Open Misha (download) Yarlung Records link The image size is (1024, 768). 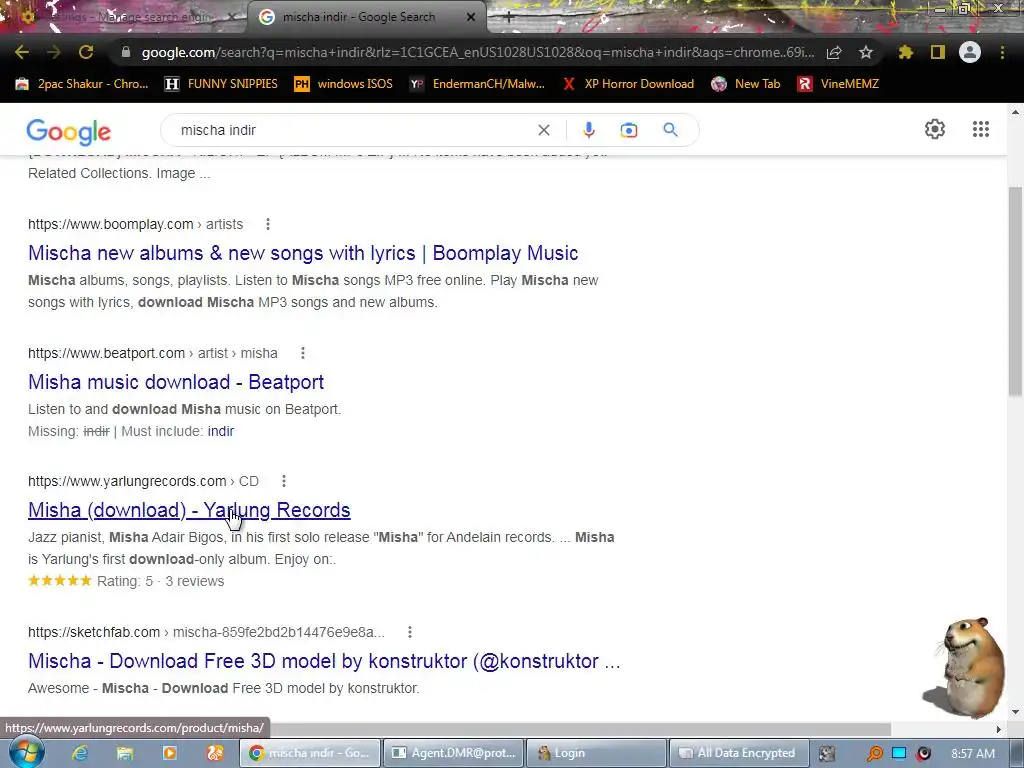(189, 509)
